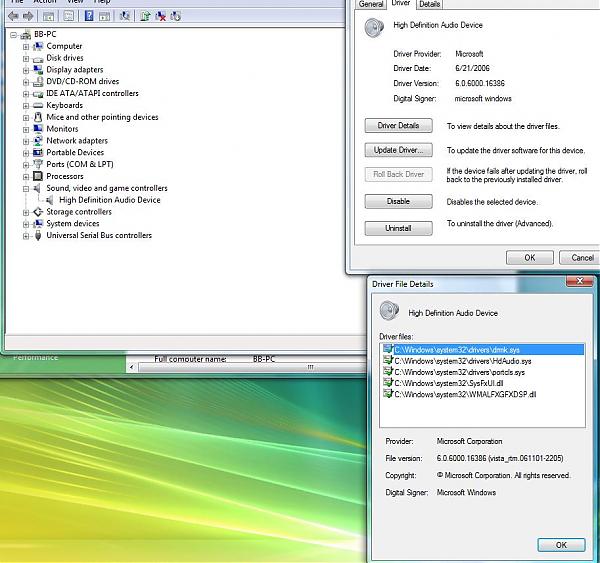The width and height of the screenshot is (600, 563).
Task: Click the Update Driver Software toolbar icon
Action: click(145, 16)
